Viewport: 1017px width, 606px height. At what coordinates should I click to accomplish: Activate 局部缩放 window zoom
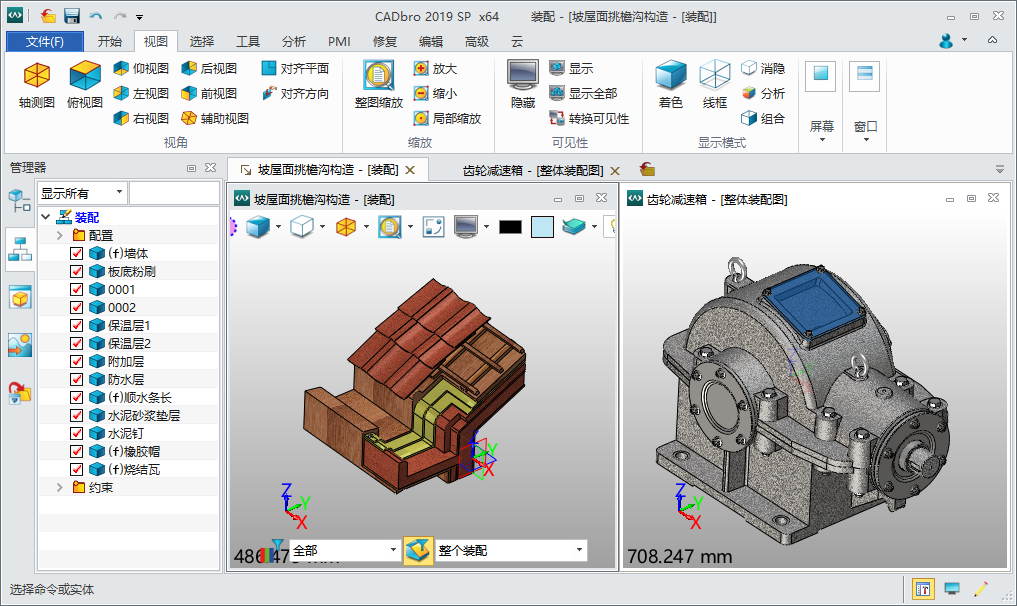tap(448, 118)
